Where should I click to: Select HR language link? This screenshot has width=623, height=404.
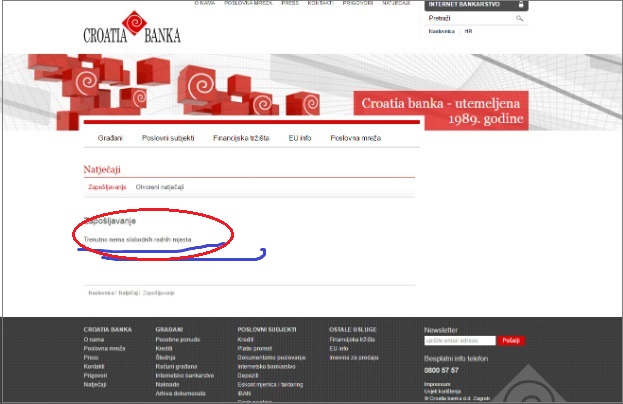pyautogui.click(x=468, y=31)
